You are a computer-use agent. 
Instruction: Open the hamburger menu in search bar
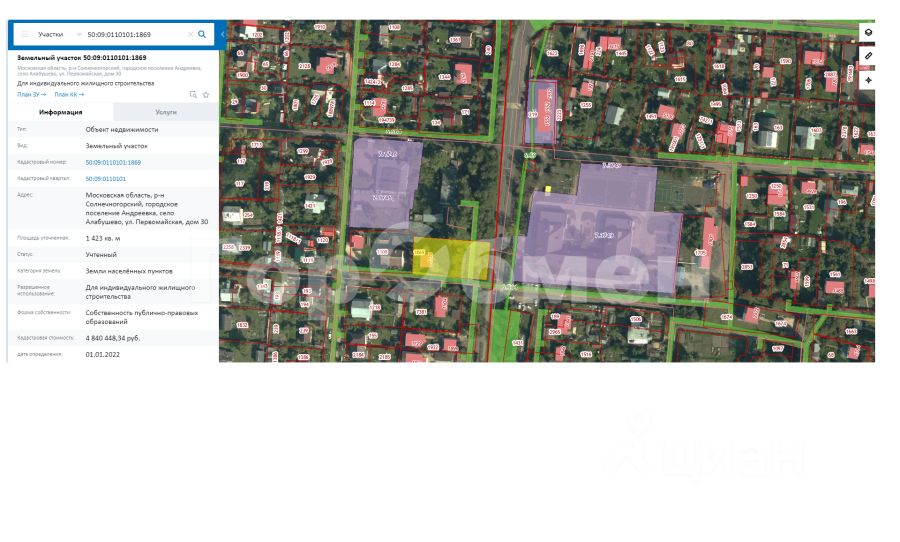tap(24, 34)
